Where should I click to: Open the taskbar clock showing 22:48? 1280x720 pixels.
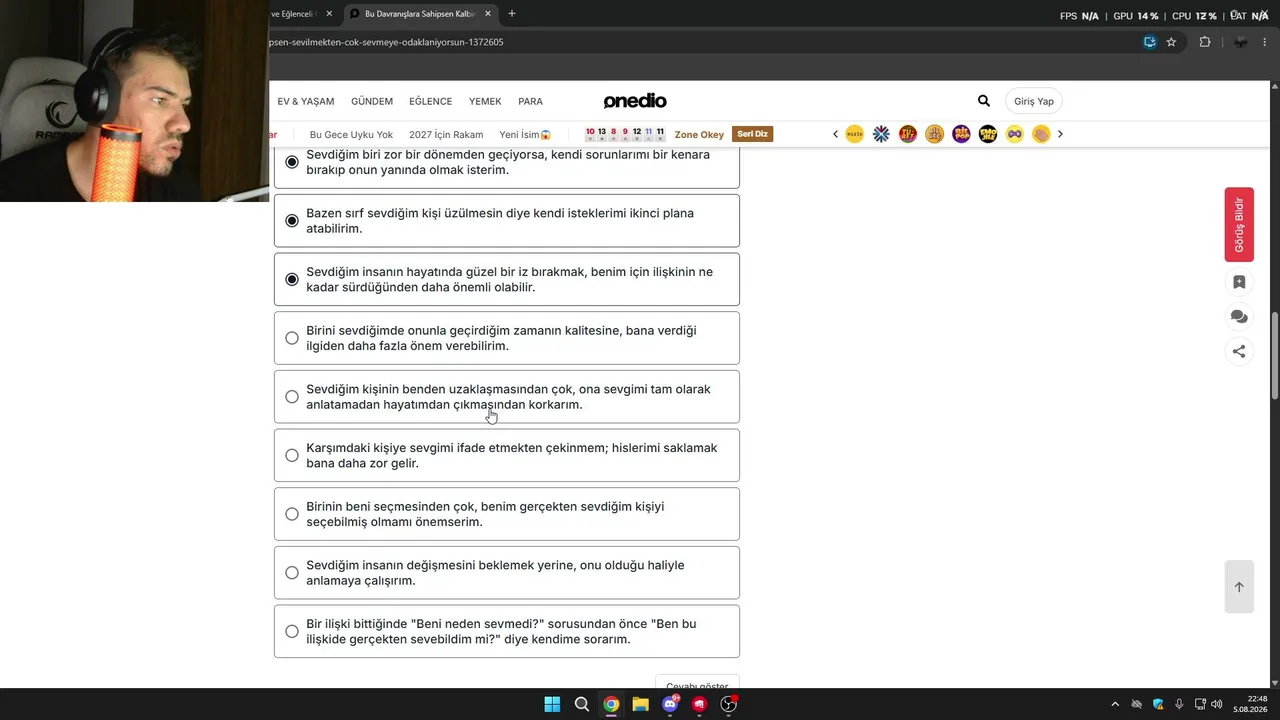coord(1250,704)
